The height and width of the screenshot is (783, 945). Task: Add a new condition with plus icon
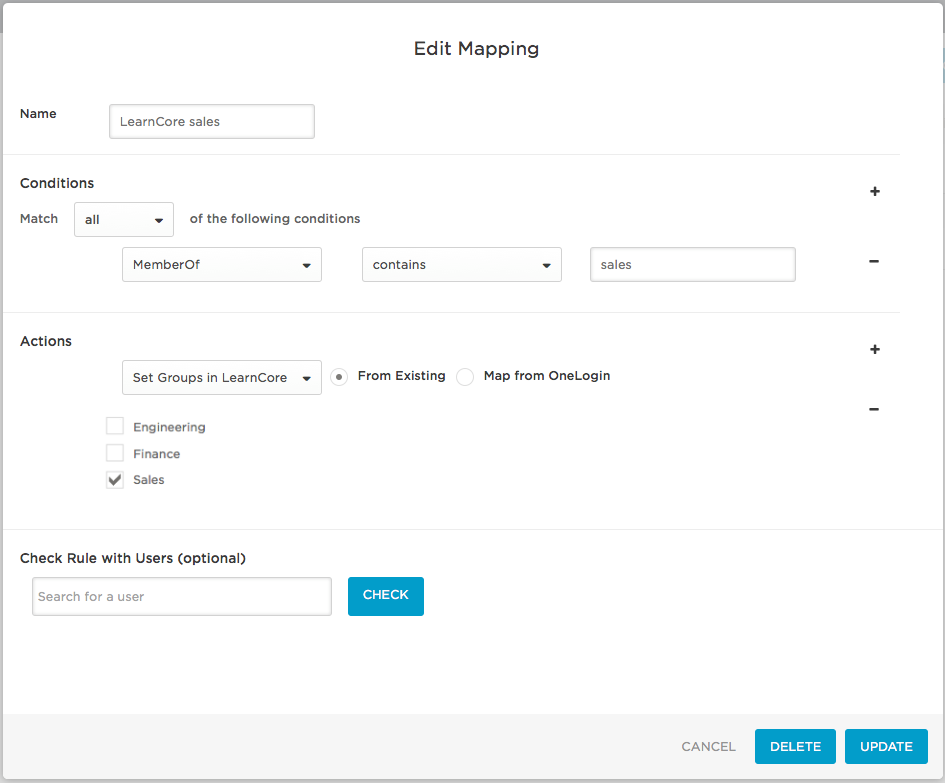[x=874, y=191]
